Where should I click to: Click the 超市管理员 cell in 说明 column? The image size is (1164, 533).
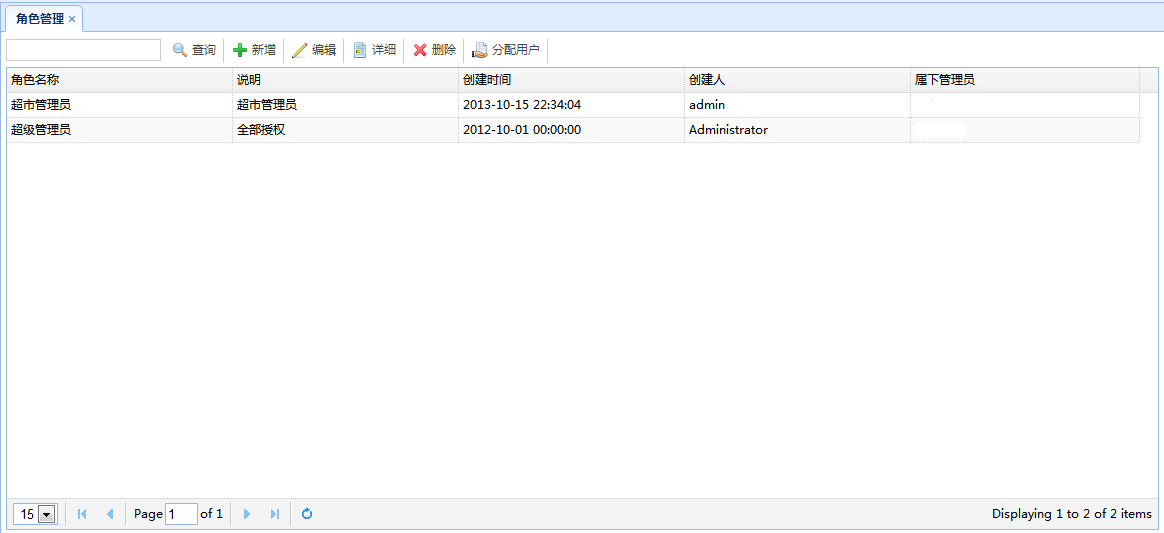345,105
